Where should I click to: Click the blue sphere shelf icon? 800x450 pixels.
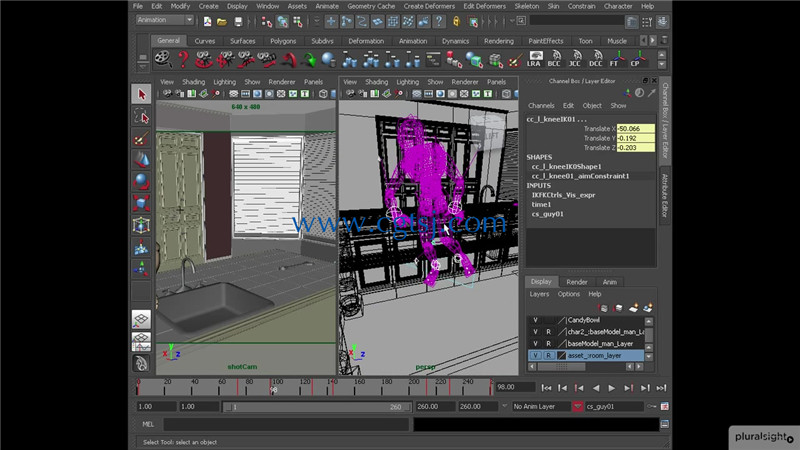pyautogui.click(x=329, y=59)
